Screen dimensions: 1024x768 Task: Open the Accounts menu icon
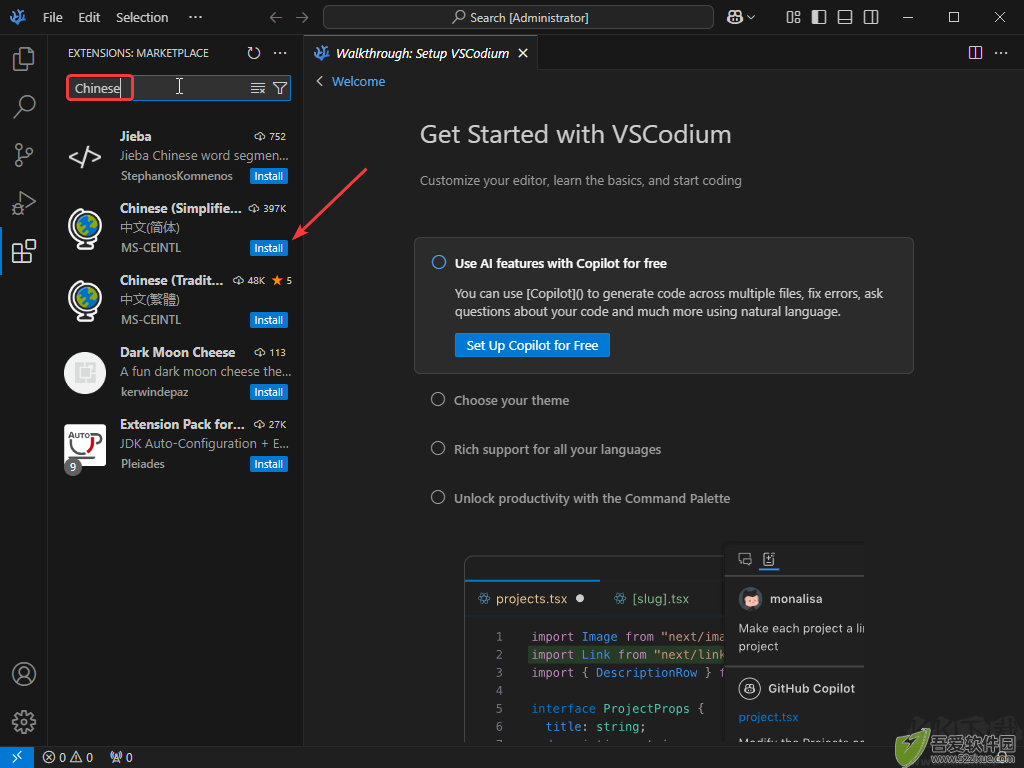tap(24, 674)
